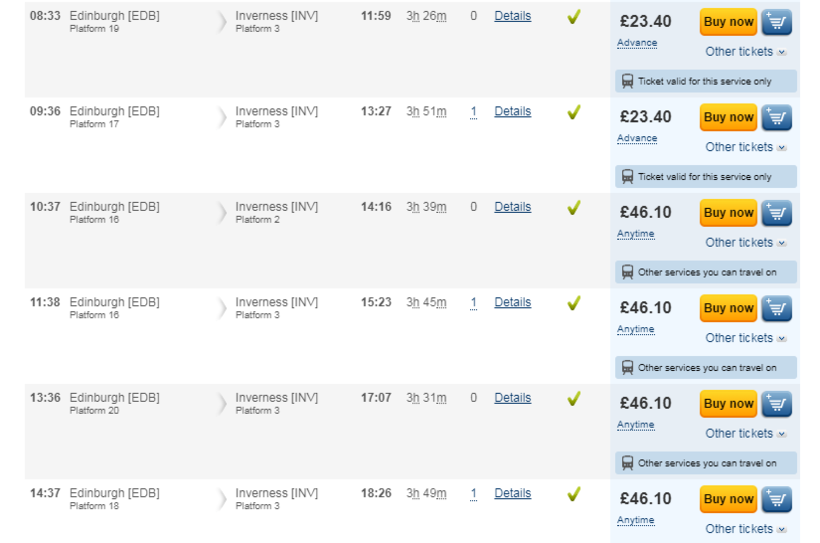This screenshot has height=543, width=820.
Task: Open Other tickets for 13:36 service
Action: [745, 434]
